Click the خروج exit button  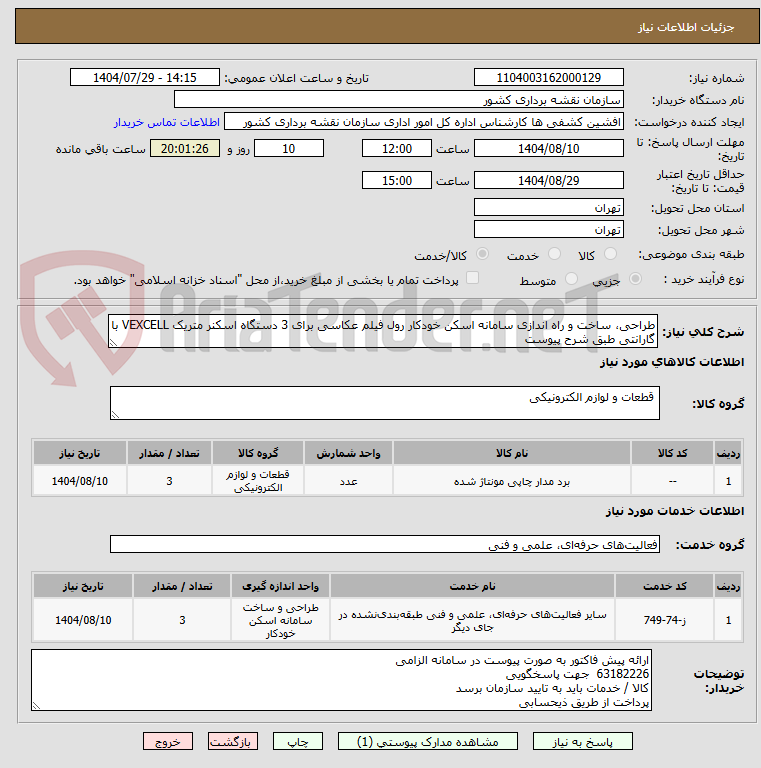pos(168,742)
